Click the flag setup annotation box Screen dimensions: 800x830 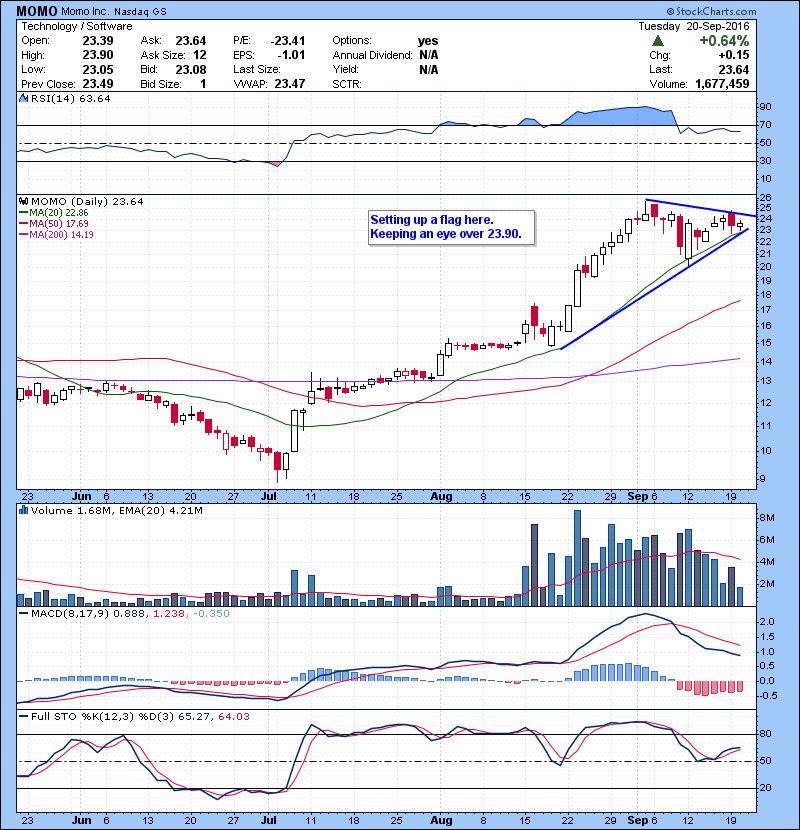click(x=451, y=228)
